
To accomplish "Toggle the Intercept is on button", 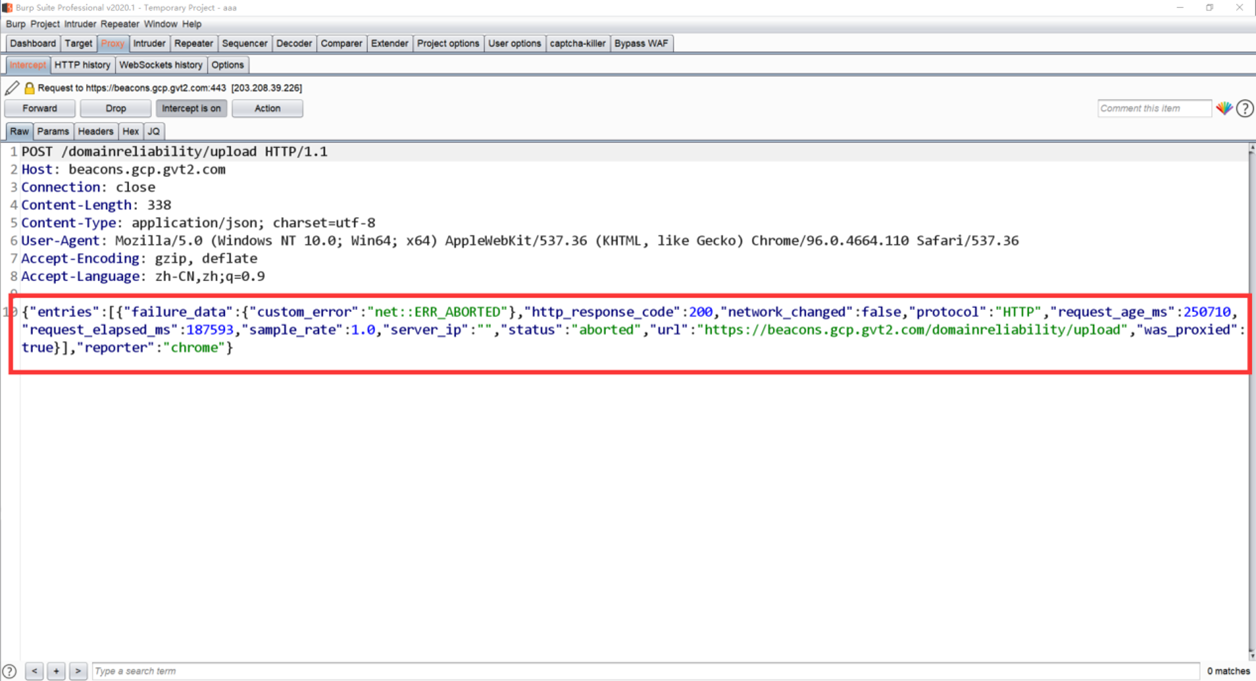I will pyautogui.click(x=191, y=108).
